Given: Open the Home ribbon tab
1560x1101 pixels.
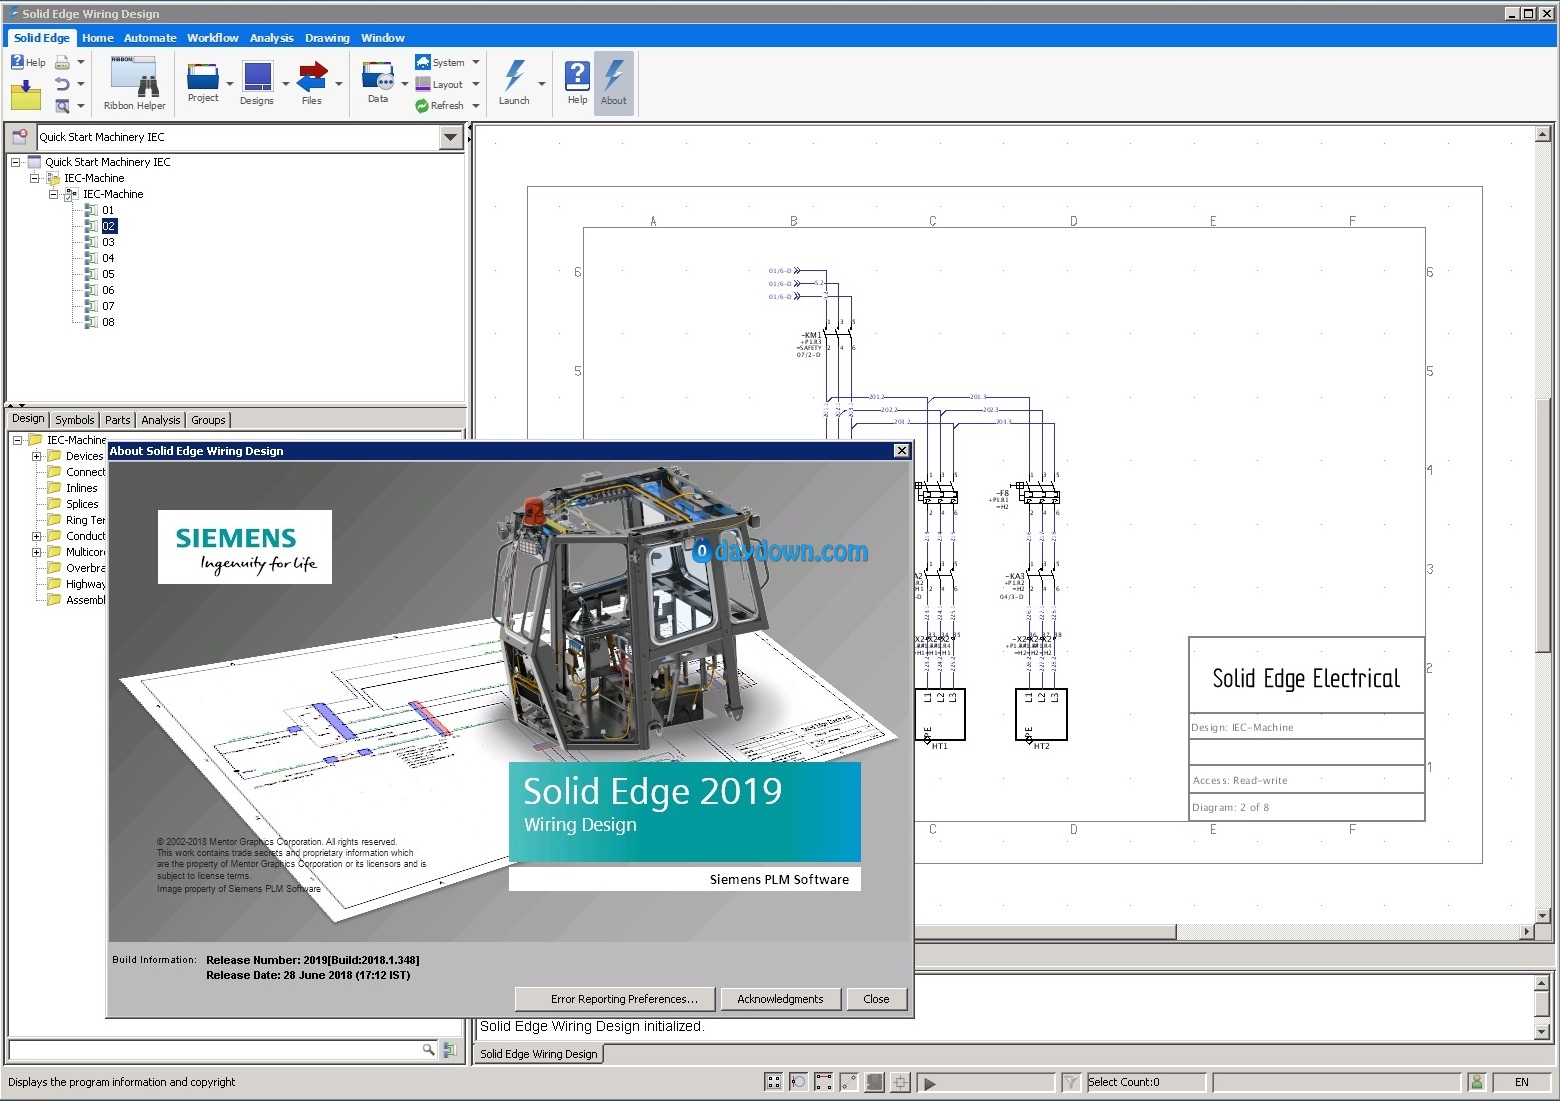Looking at the screenshot, I should [x=98, y=38].
